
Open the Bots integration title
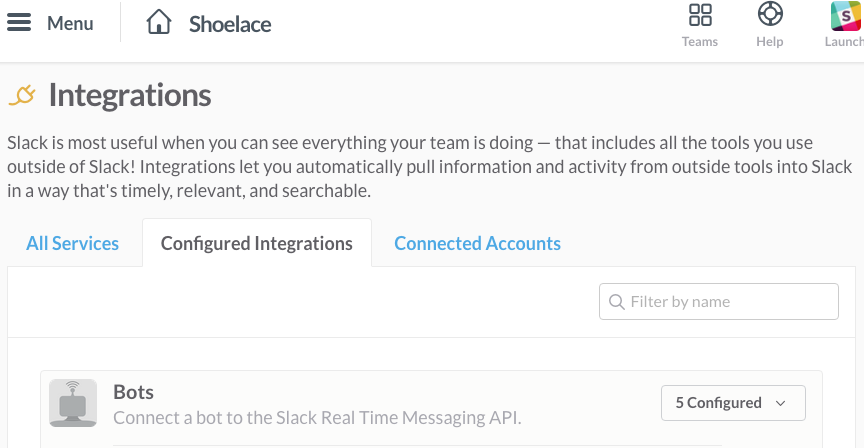pos(134,391)
